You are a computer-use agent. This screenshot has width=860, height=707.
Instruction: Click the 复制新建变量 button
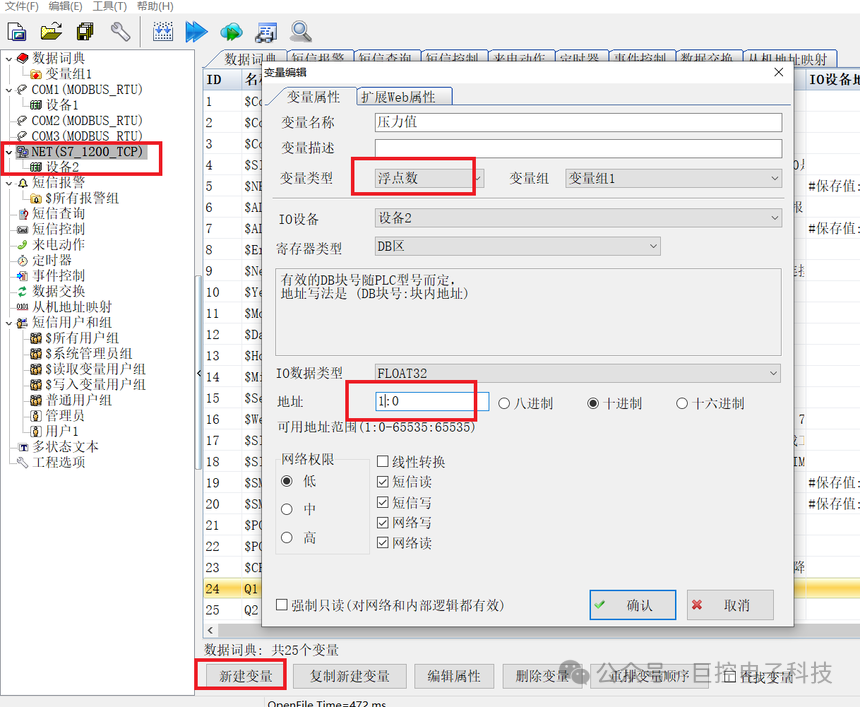click(x=350, y=676)
